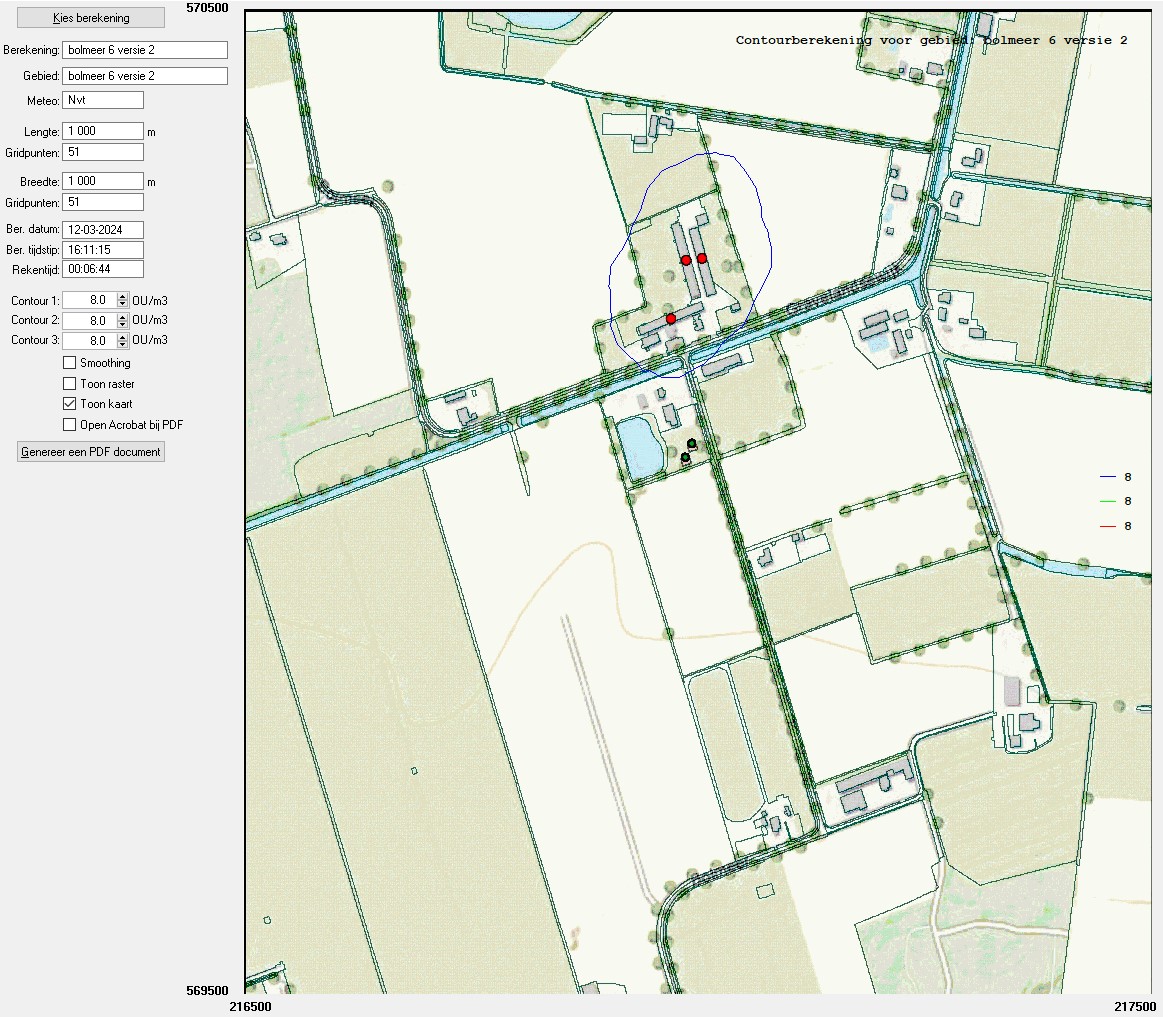Select the red source dot on left long barn
Screen dimensions: 1163x1017
pyautogui.click(x=686, y=260)
